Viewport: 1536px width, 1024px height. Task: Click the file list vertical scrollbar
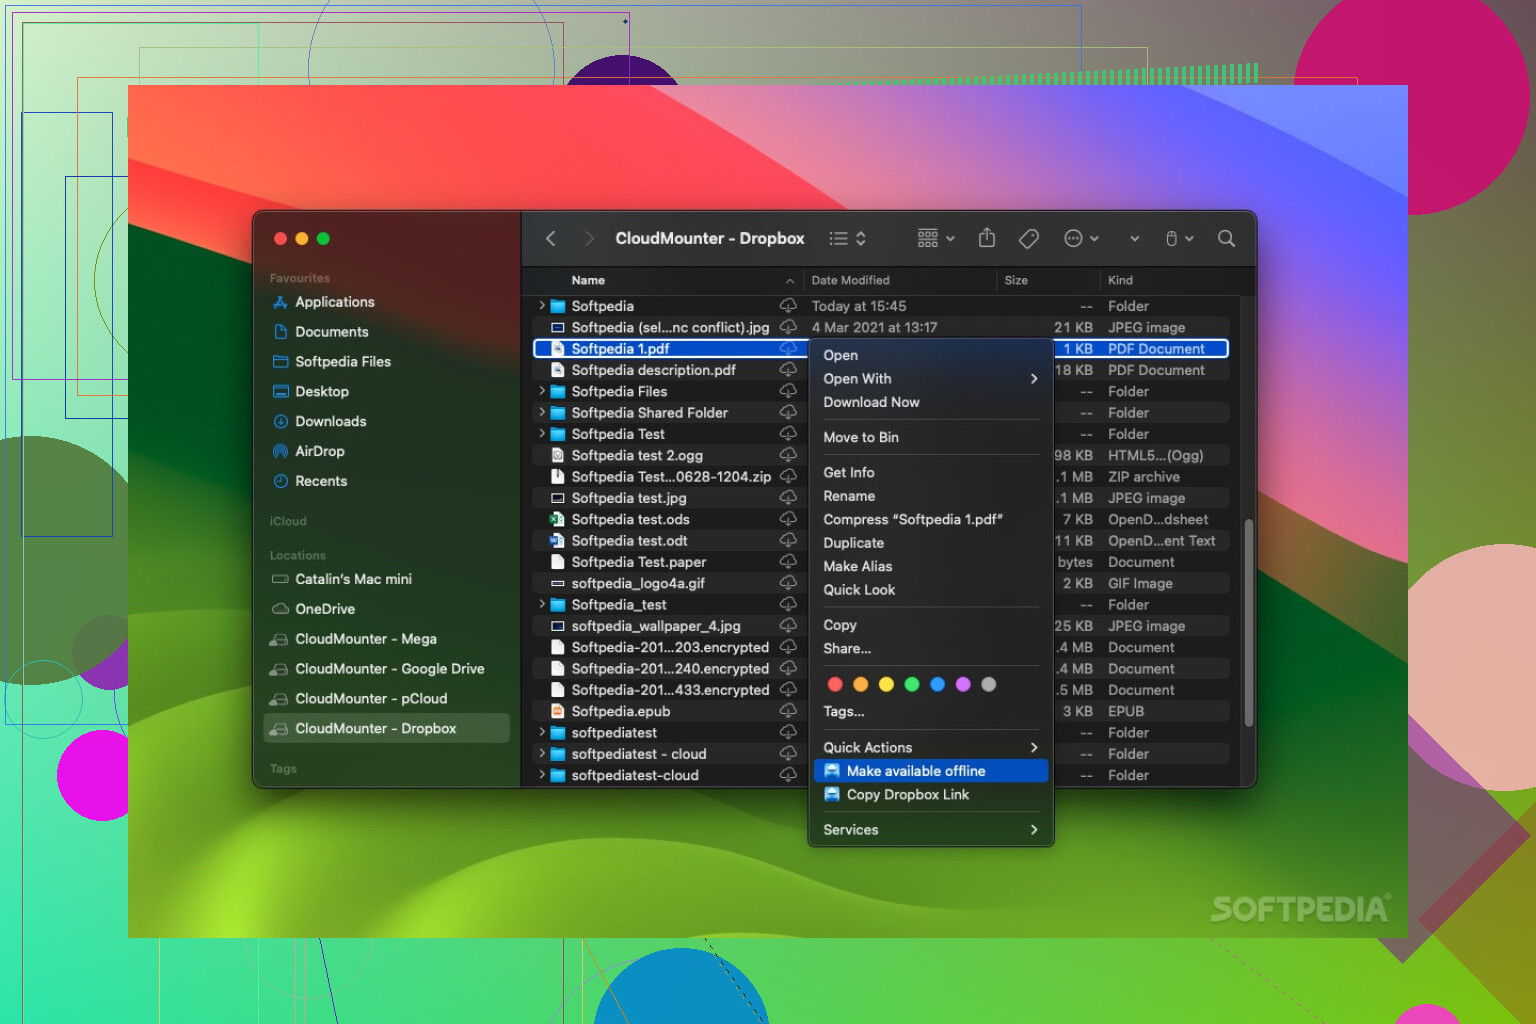coord(1248,620)
